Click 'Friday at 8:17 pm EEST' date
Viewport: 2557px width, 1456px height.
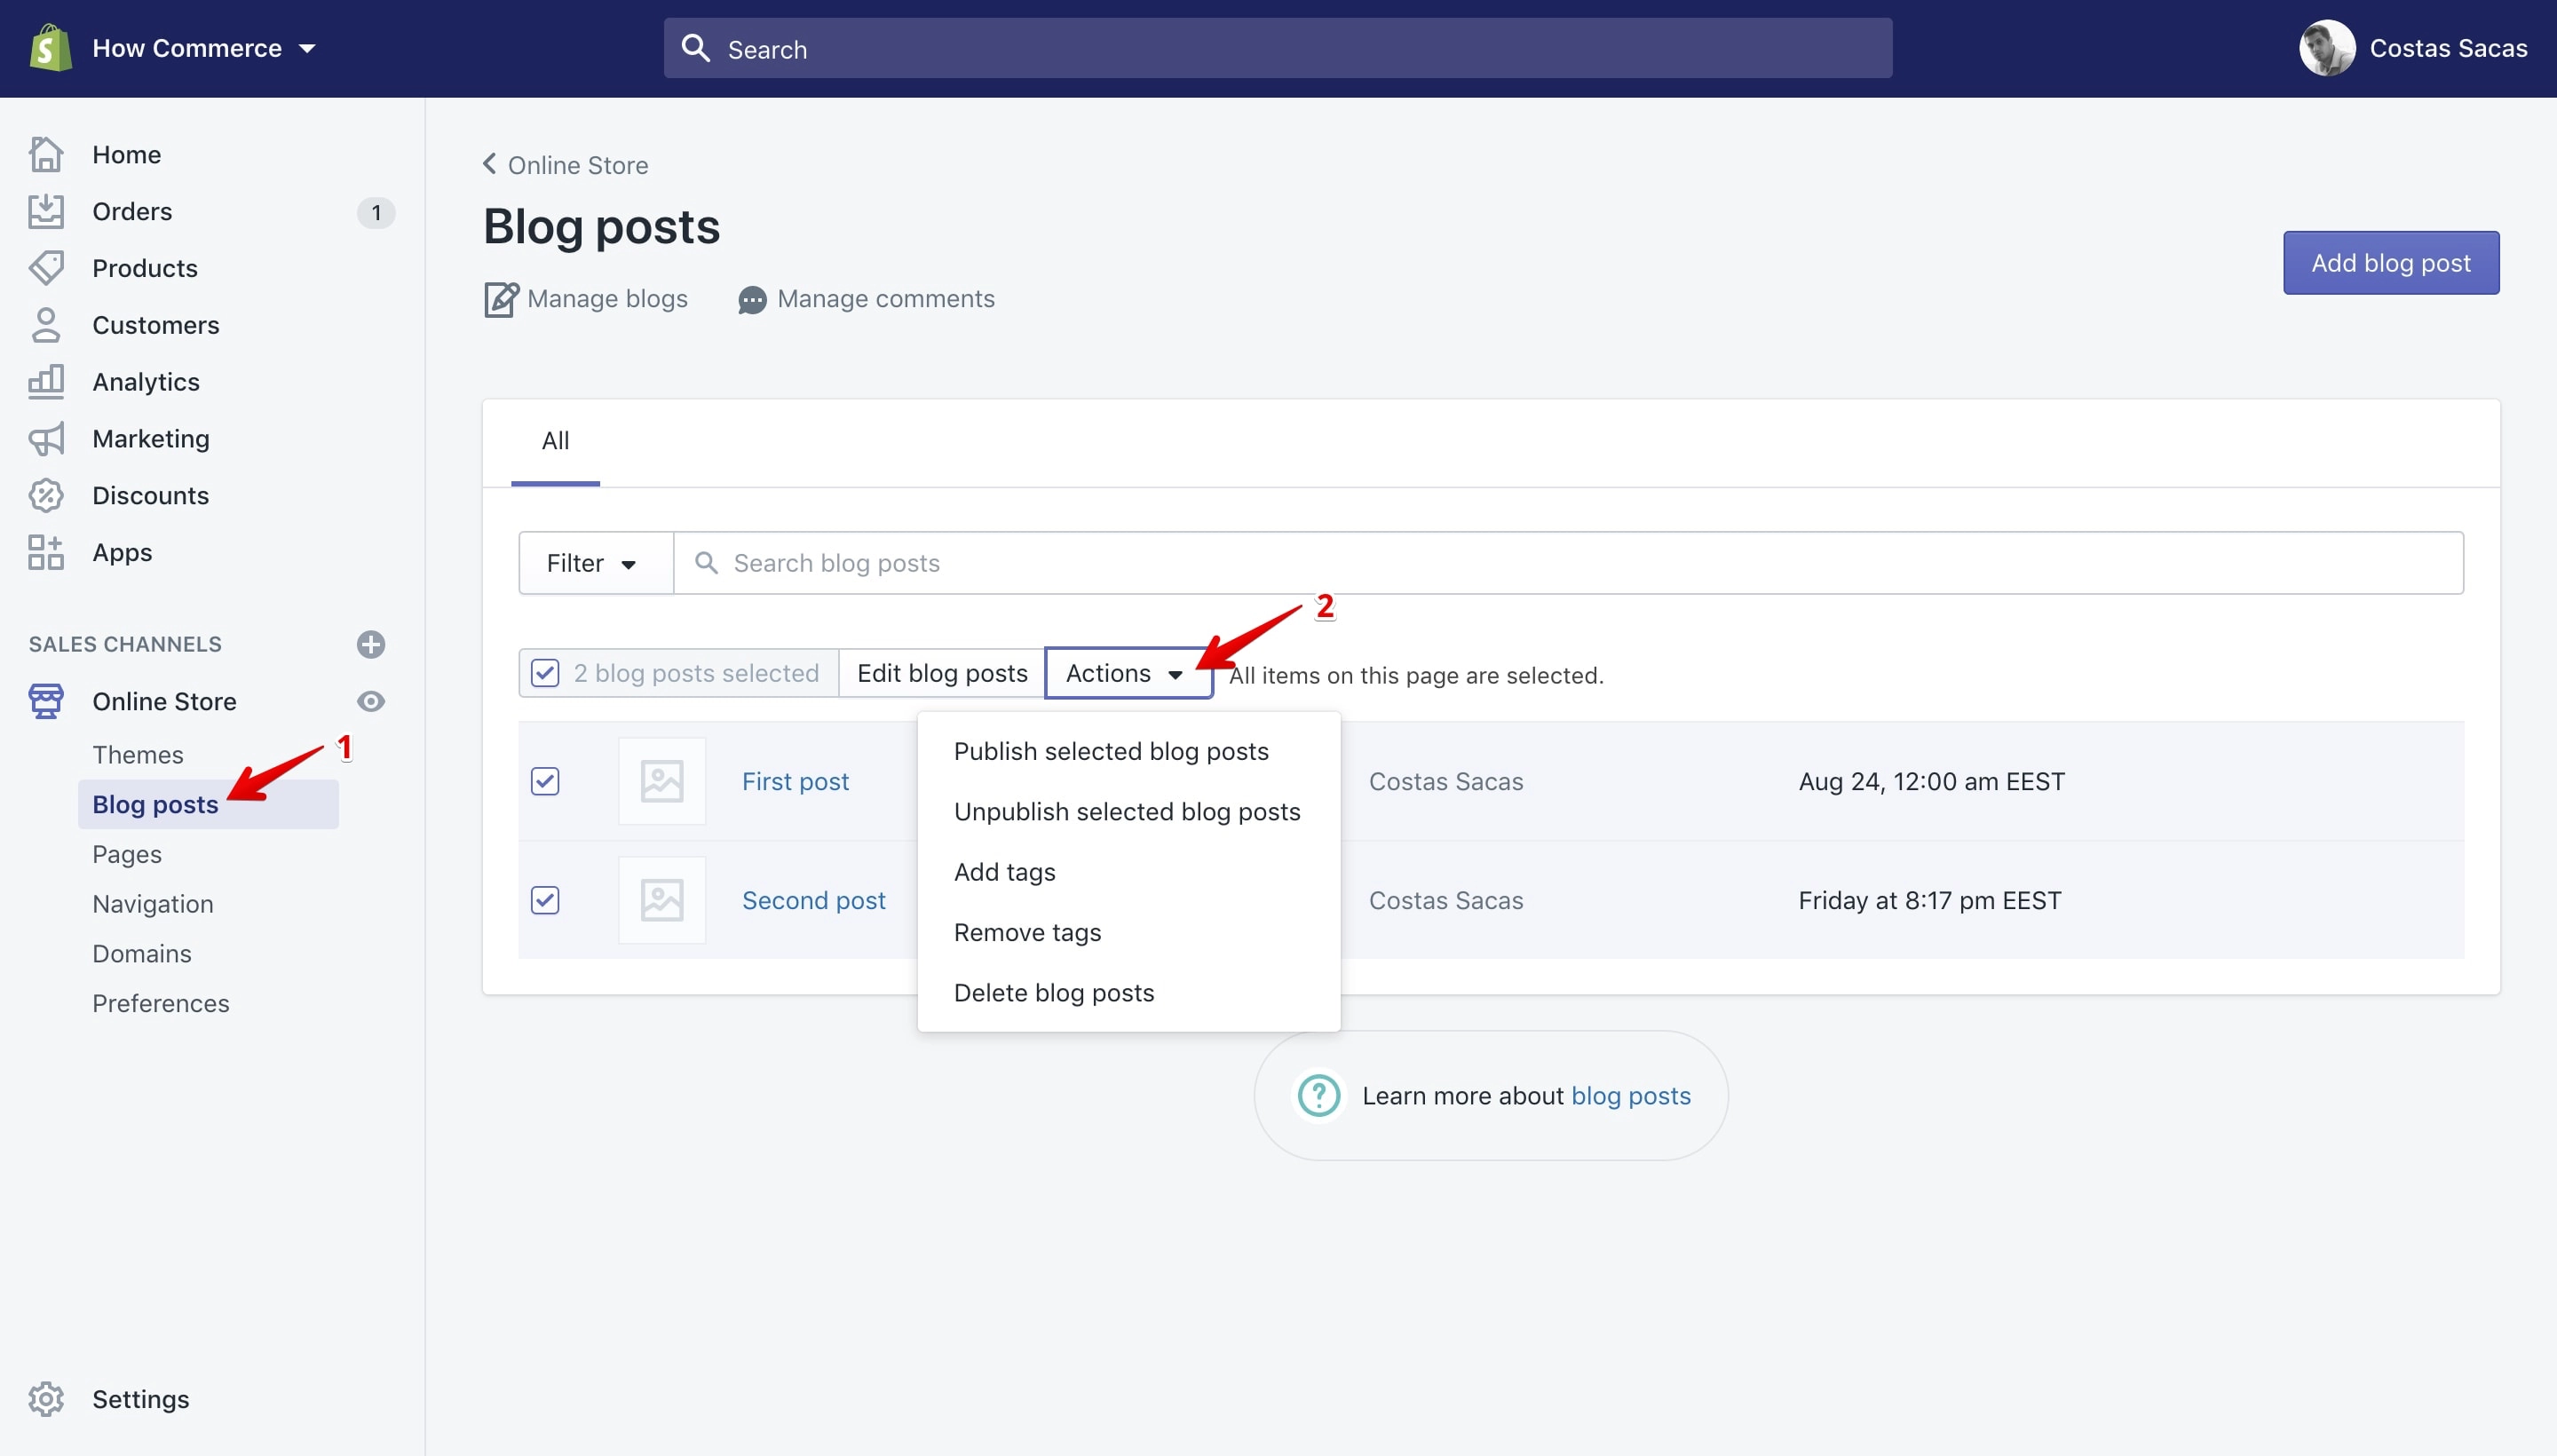1929,900
